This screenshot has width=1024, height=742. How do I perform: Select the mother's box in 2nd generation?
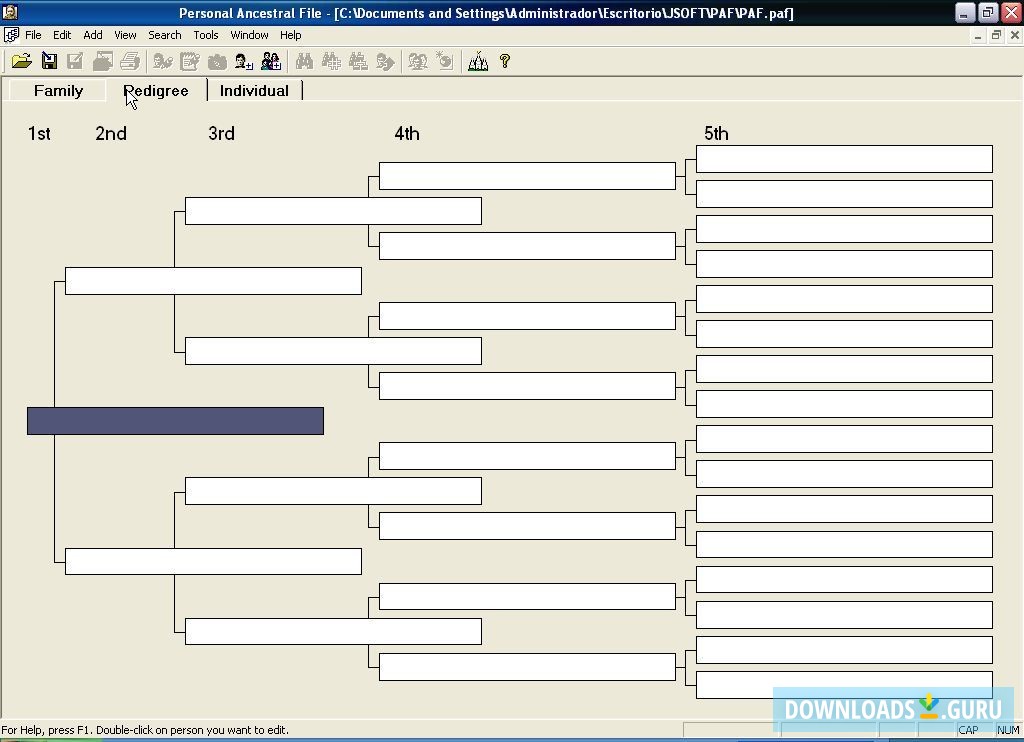click(x=213, y=562)
